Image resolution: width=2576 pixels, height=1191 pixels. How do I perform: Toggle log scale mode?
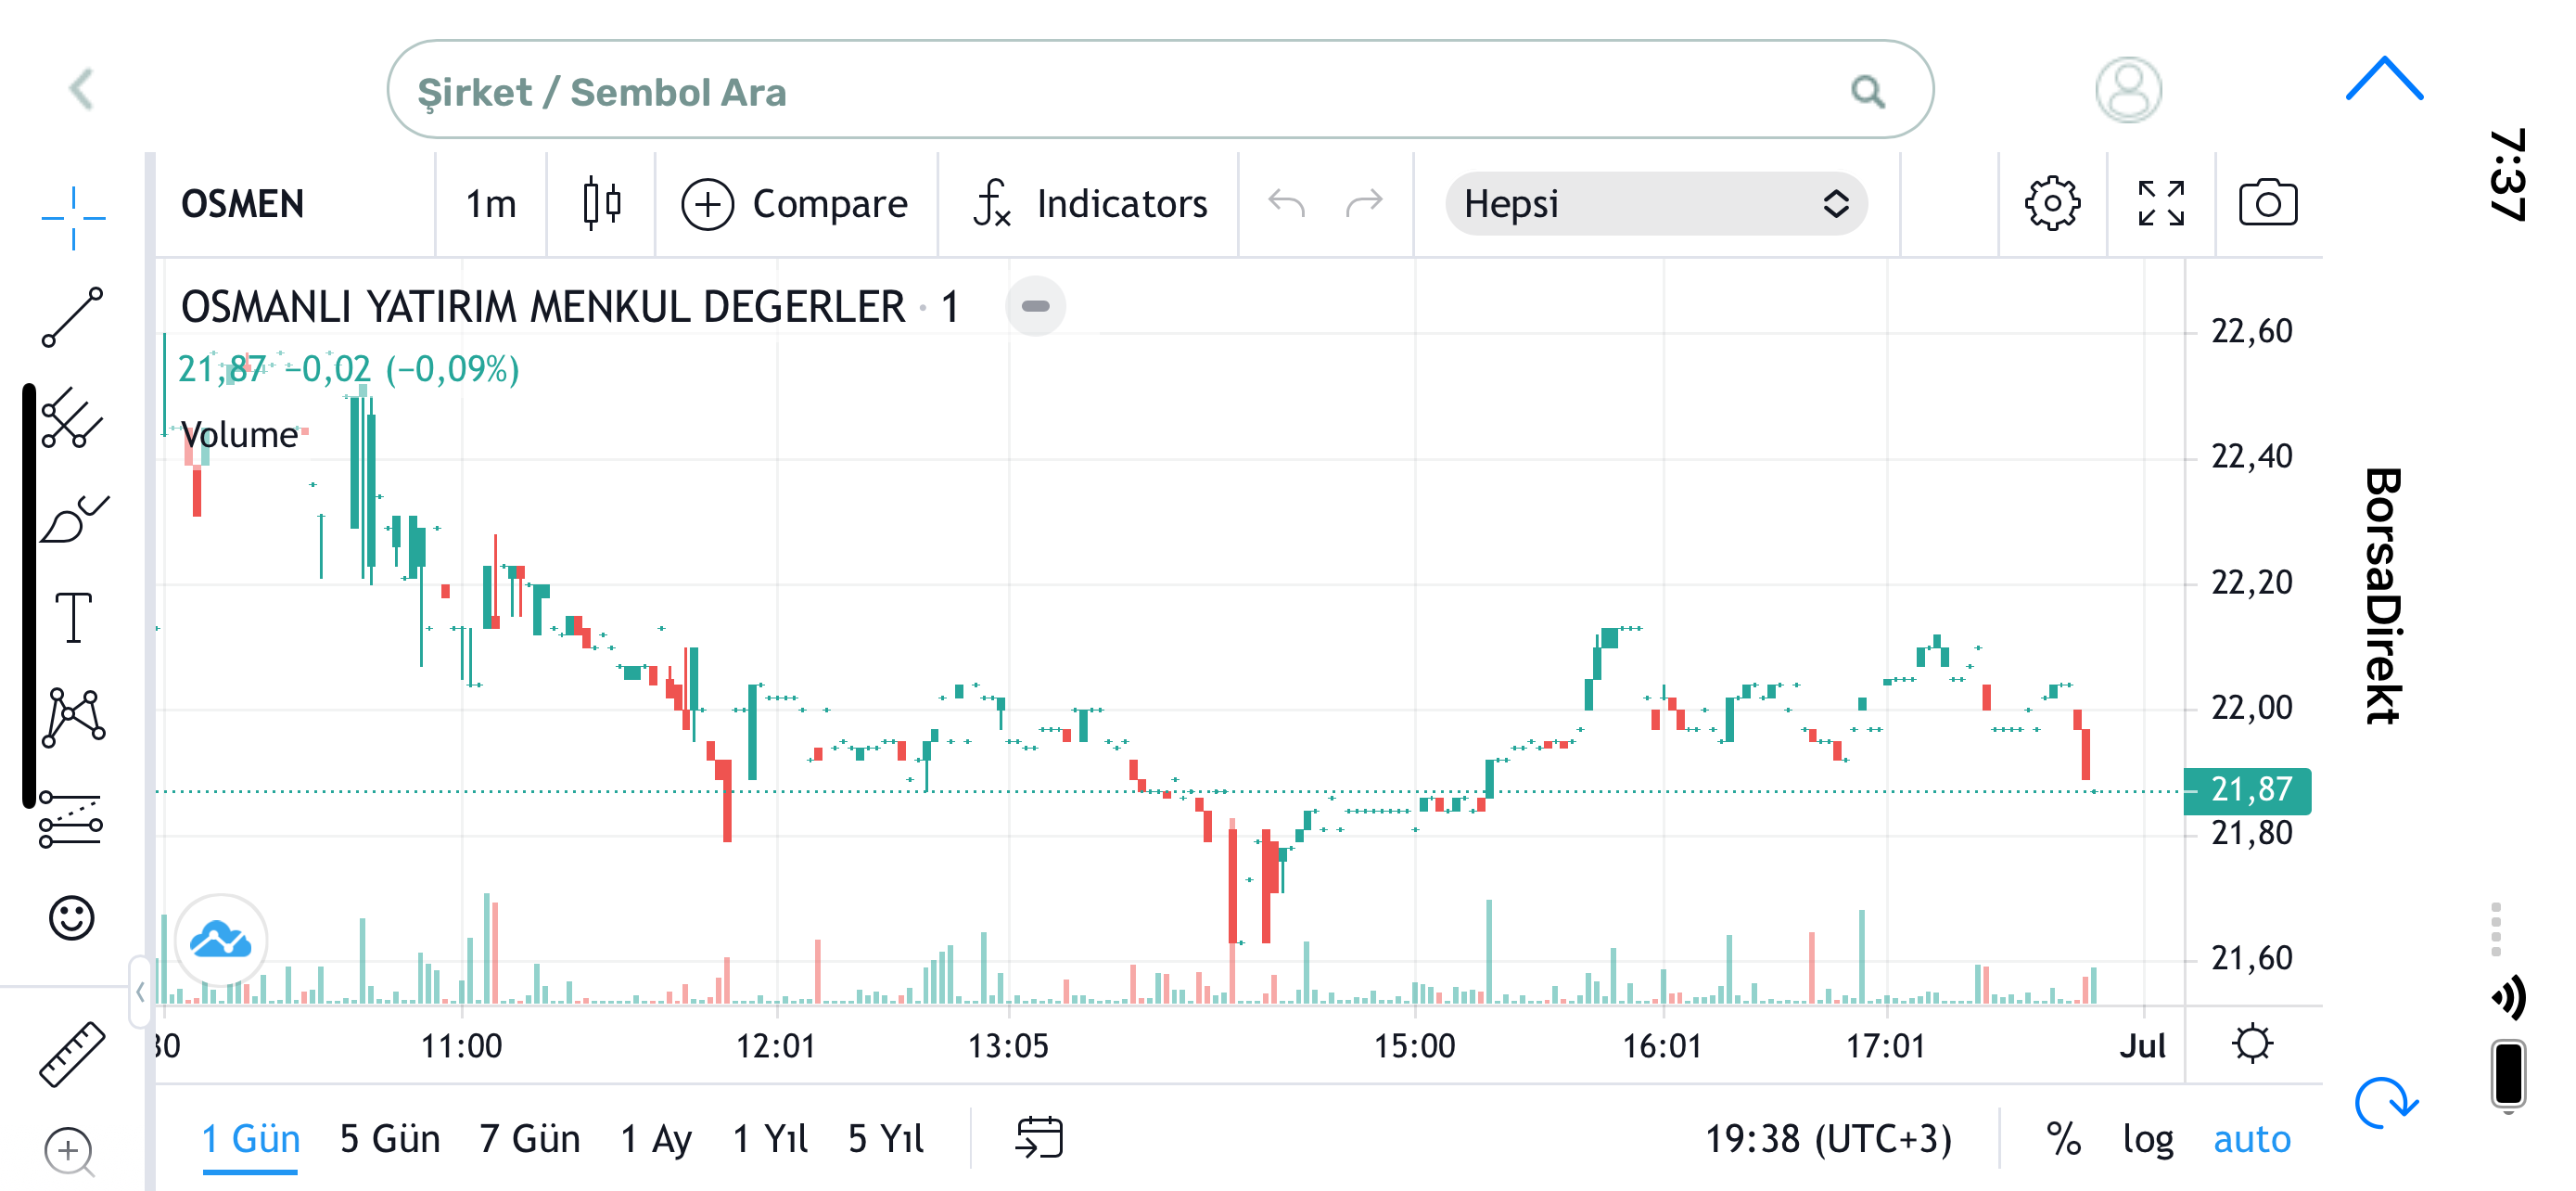tap(2148, 1139)
